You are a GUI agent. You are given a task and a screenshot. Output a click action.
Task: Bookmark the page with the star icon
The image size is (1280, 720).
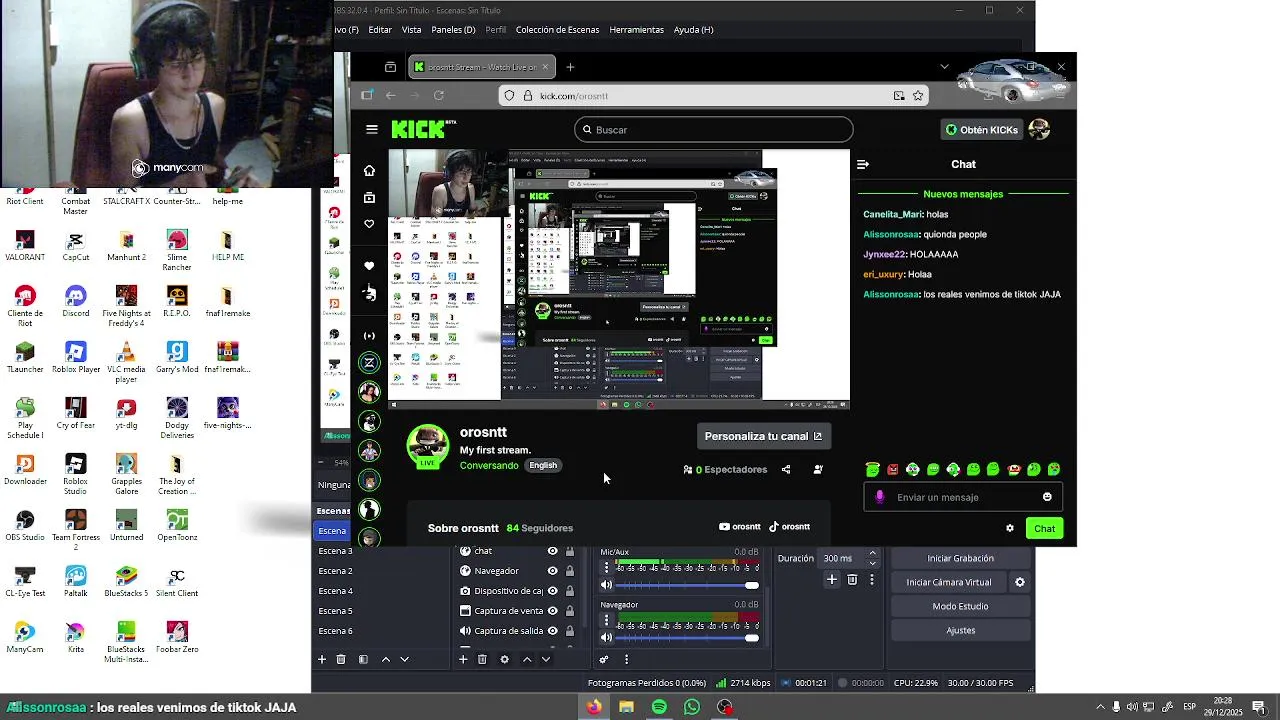tap(918, 96)
